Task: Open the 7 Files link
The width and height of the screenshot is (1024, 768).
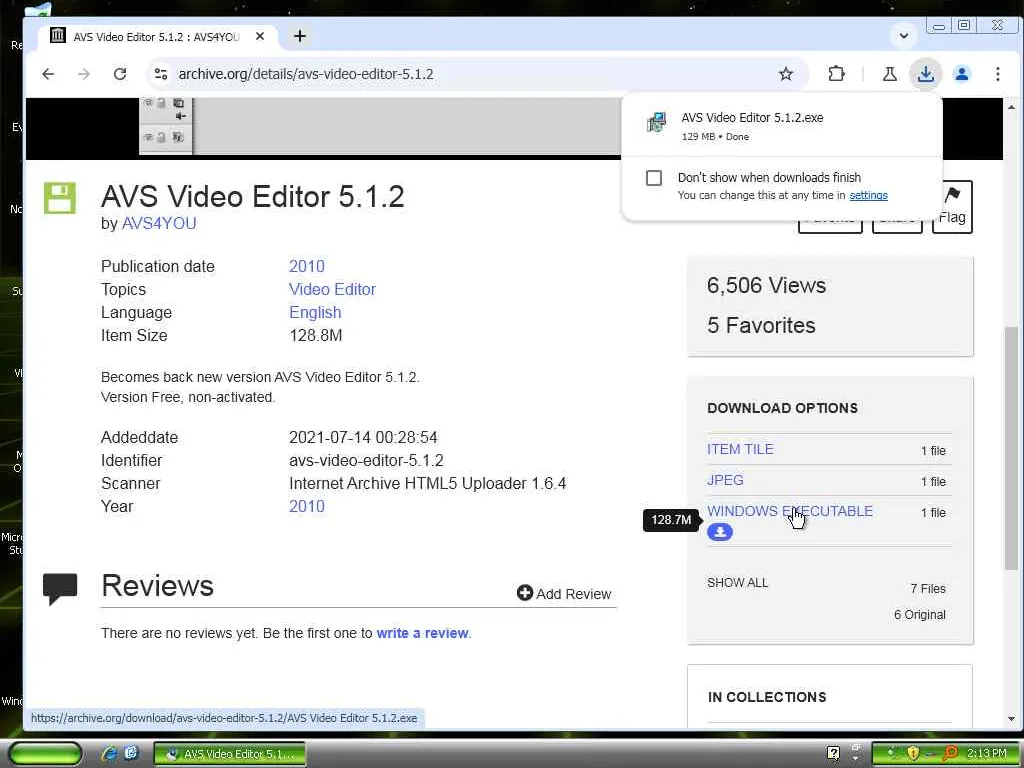Action: coord(927,588)
